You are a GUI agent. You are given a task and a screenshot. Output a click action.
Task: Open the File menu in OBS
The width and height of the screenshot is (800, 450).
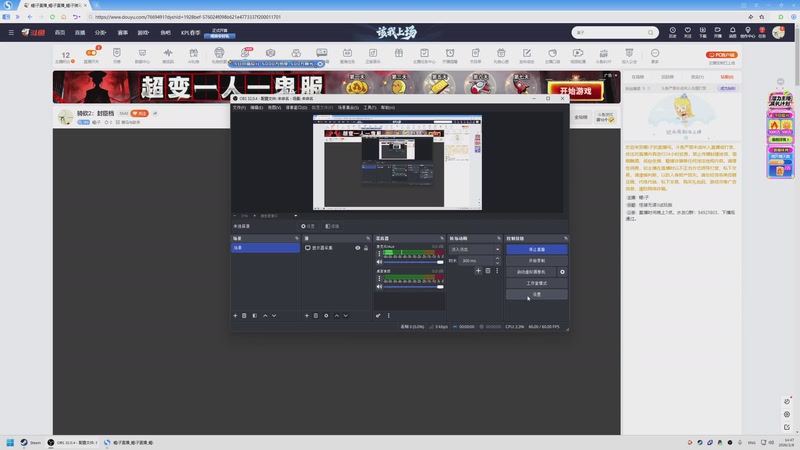click(x=239, y=108)
